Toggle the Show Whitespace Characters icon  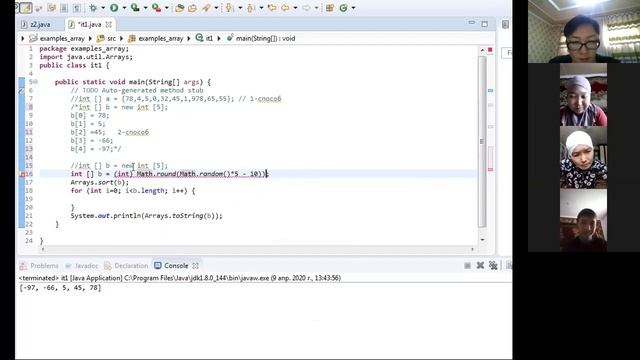point(76,8)
